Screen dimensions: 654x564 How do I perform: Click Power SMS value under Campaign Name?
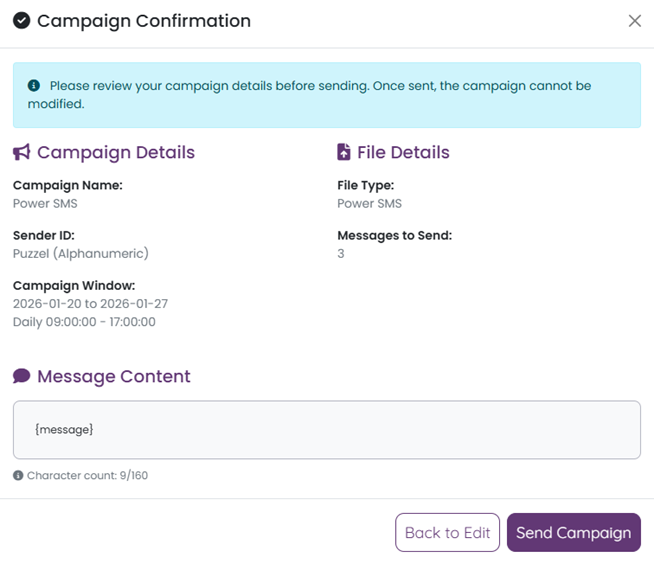[45, 204]
